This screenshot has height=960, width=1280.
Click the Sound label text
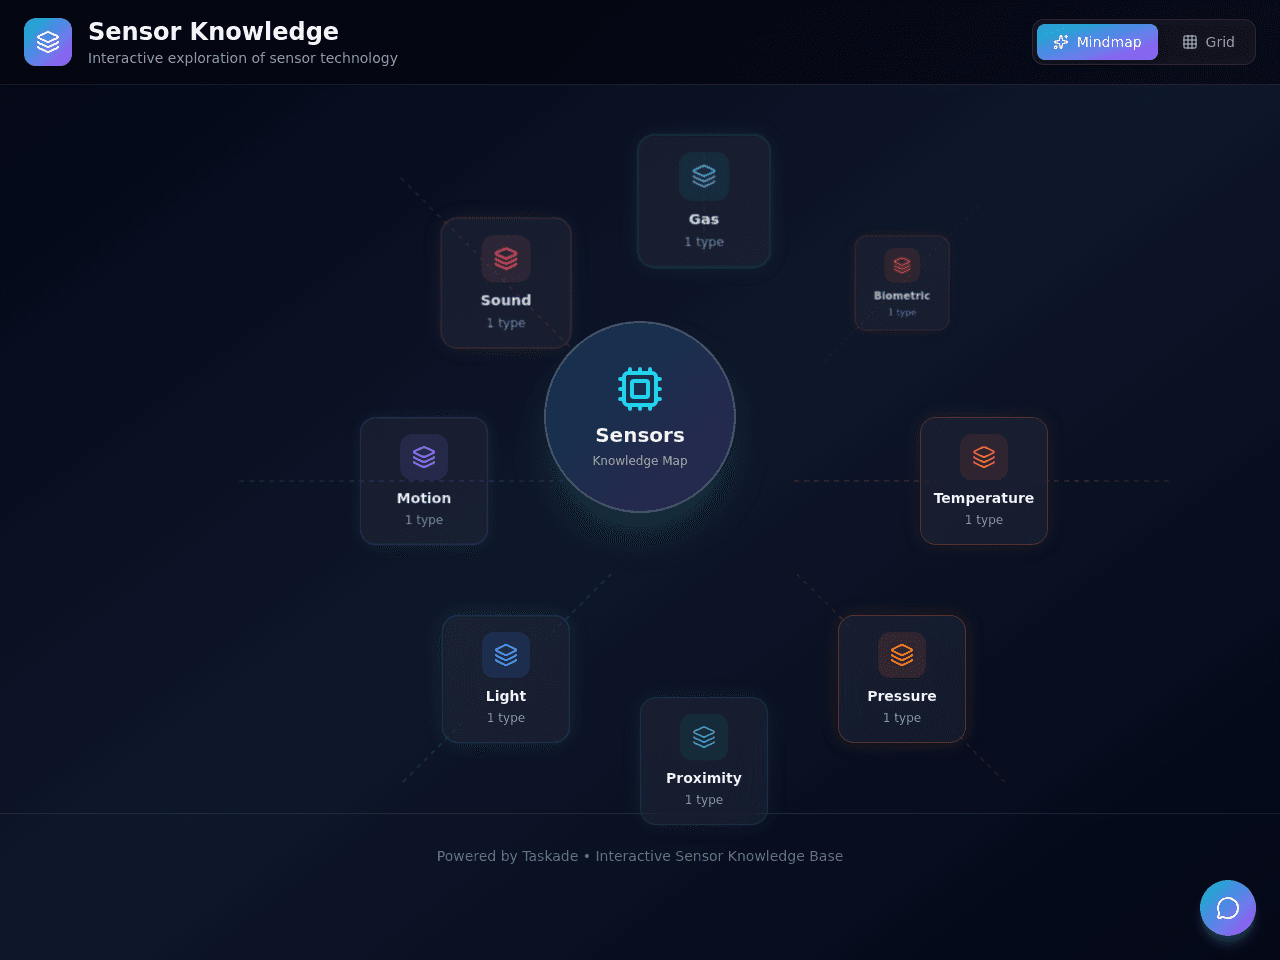coord(506,300)
